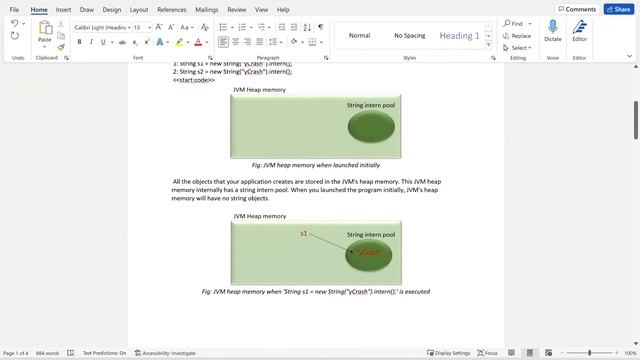Switch to the Design tab

point(111,9)
